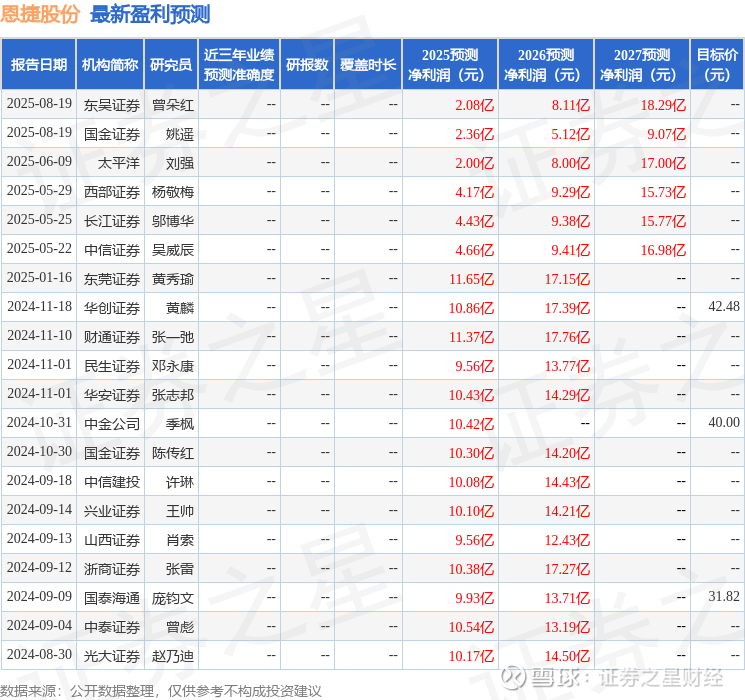Select analyst name 陈传红
Viewport: 745px width, 700px height.
[x=173, y=453]
